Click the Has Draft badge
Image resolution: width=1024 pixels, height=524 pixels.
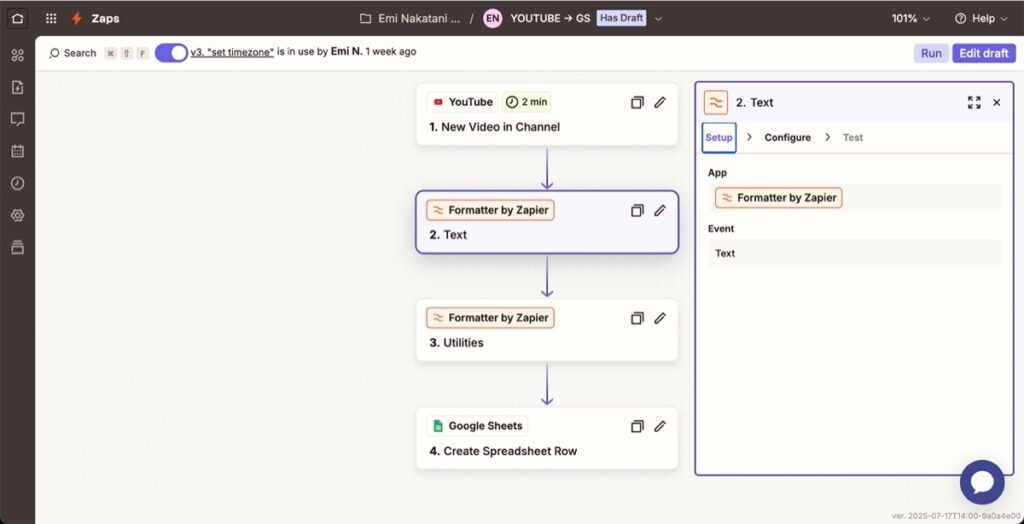[621, 18]
